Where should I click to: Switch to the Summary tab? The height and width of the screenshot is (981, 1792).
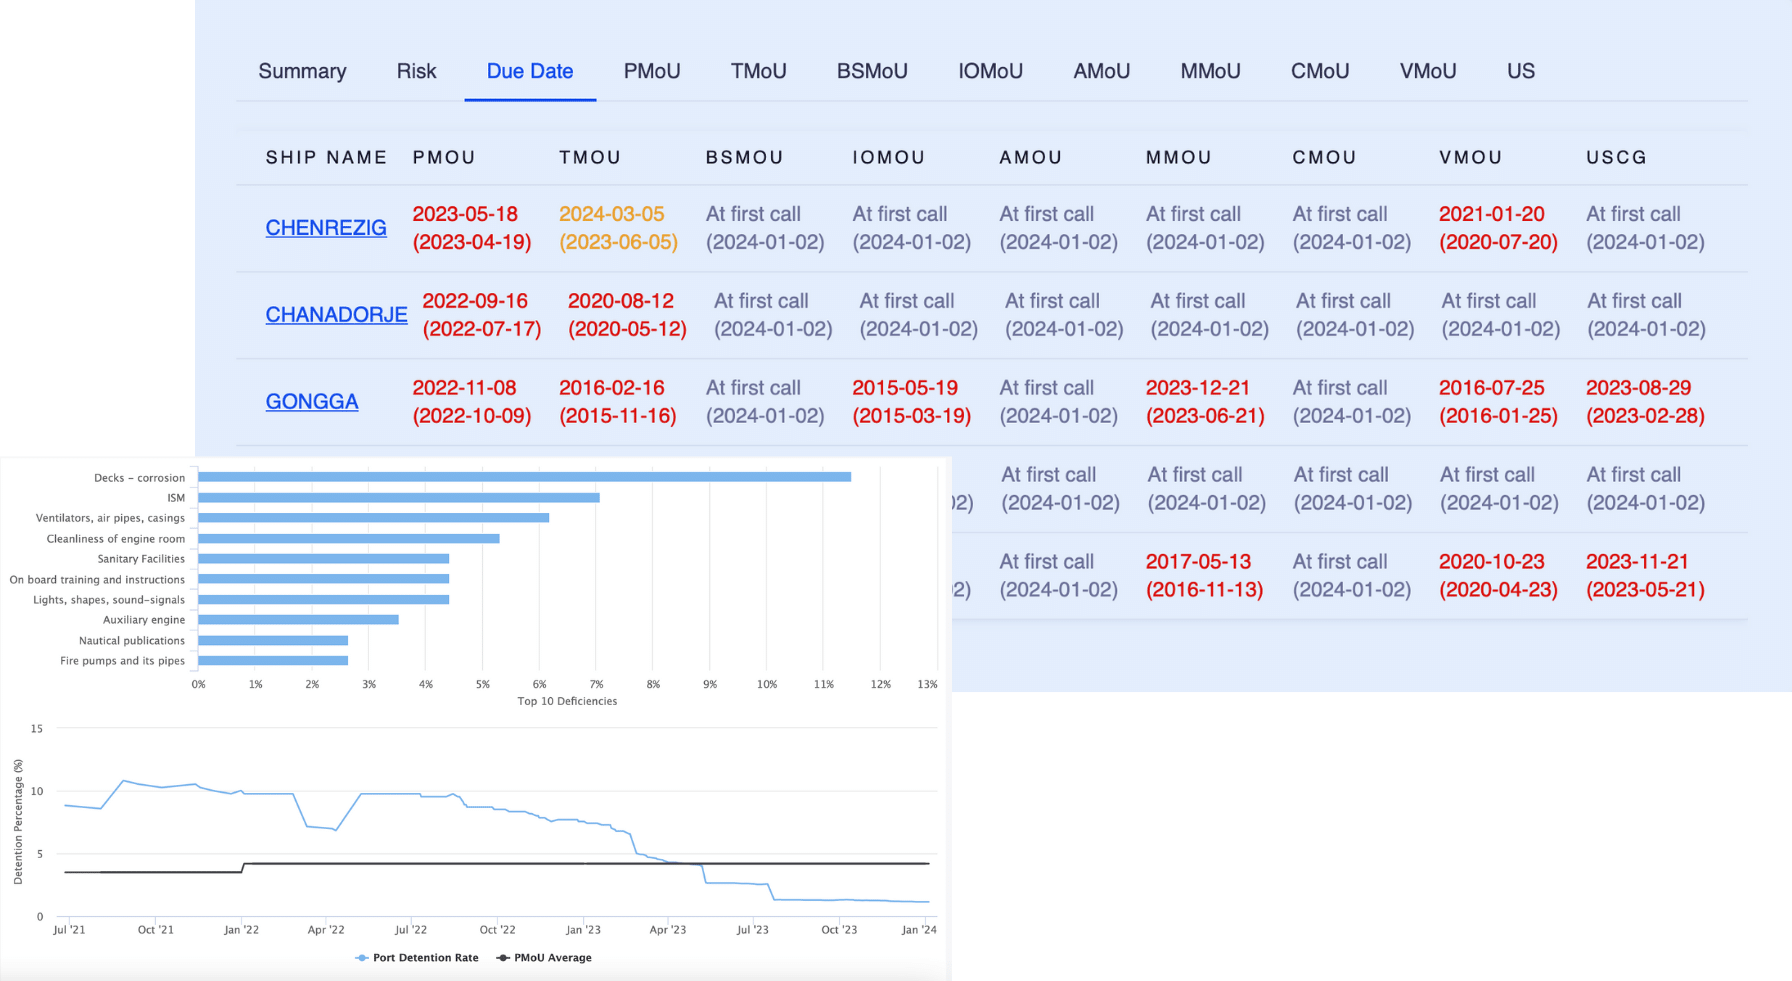[302, 71]
